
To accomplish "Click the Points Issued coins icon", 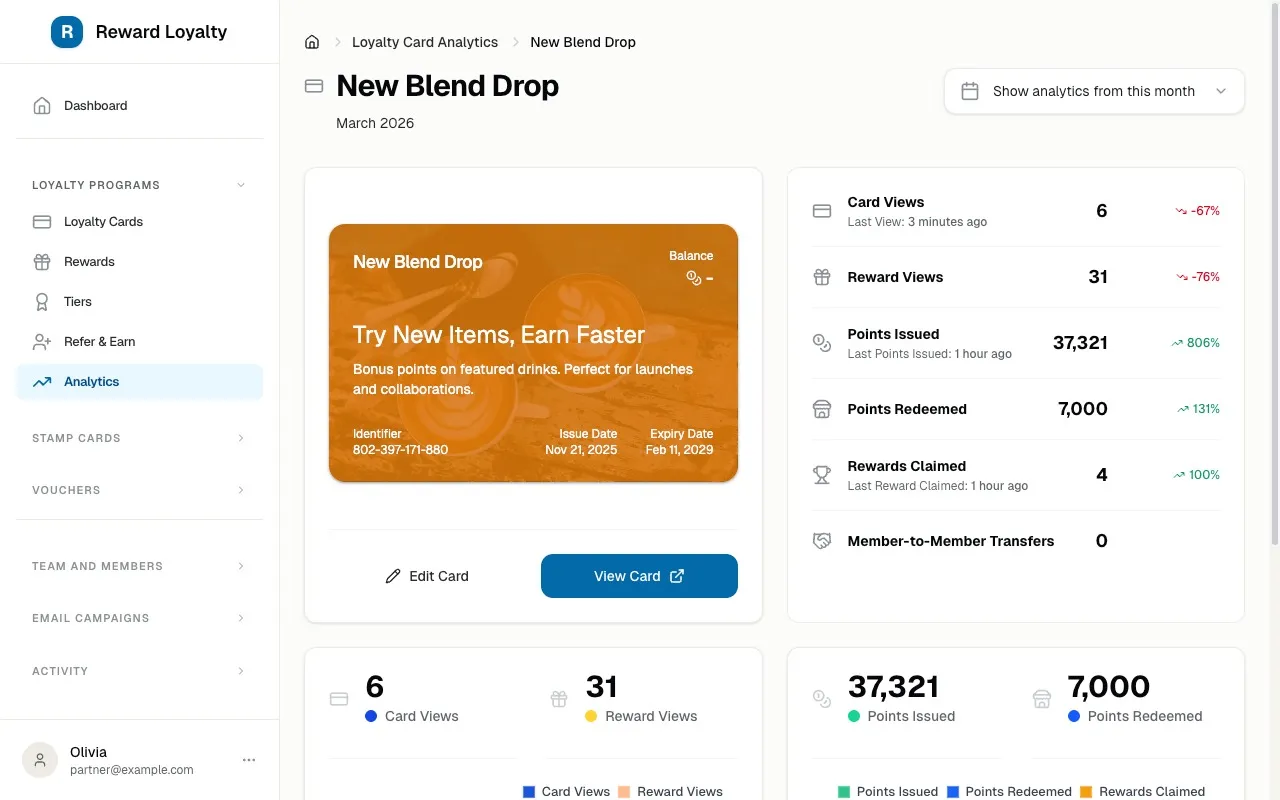I will 821,343.
